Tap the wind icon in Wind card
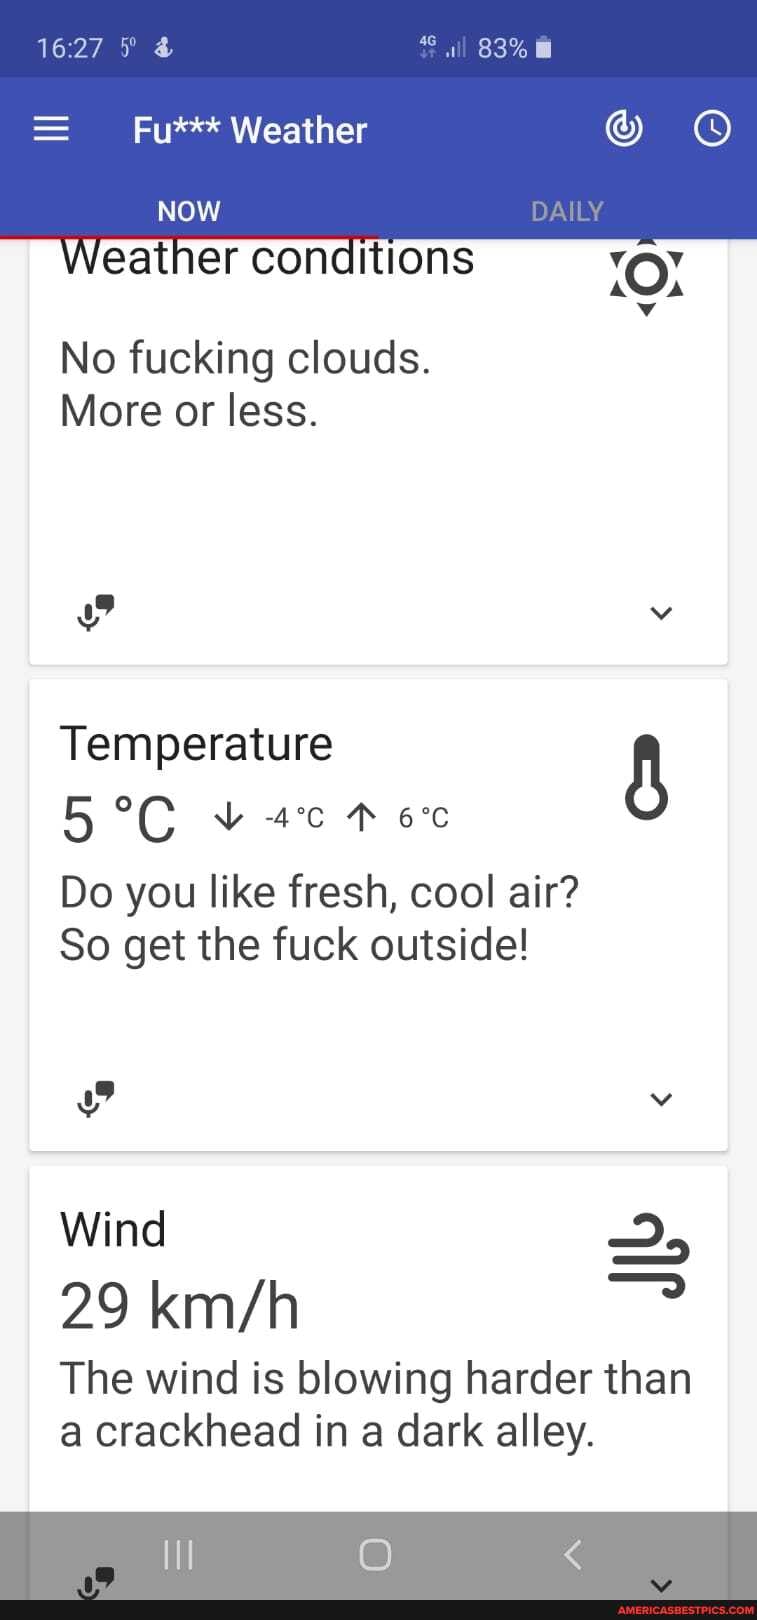Screen dimensions: 757x1620 [x=648, y=1255]
